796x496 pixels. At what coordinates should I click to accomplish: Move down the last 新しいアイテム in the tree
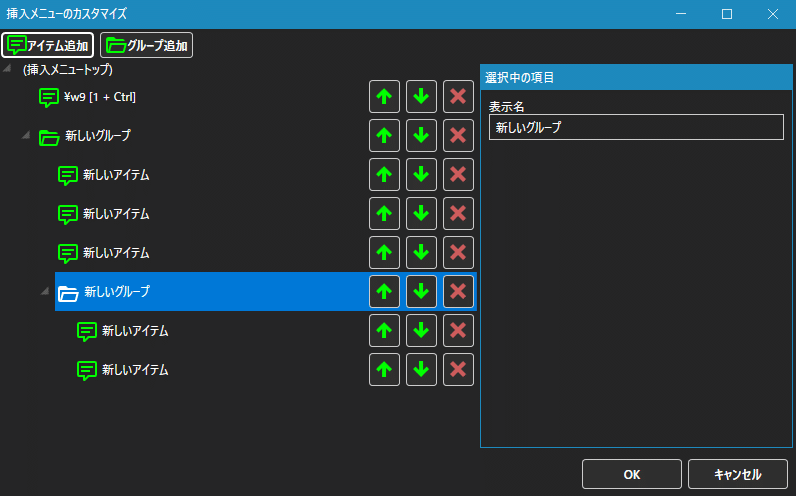[x=421, y=370]
